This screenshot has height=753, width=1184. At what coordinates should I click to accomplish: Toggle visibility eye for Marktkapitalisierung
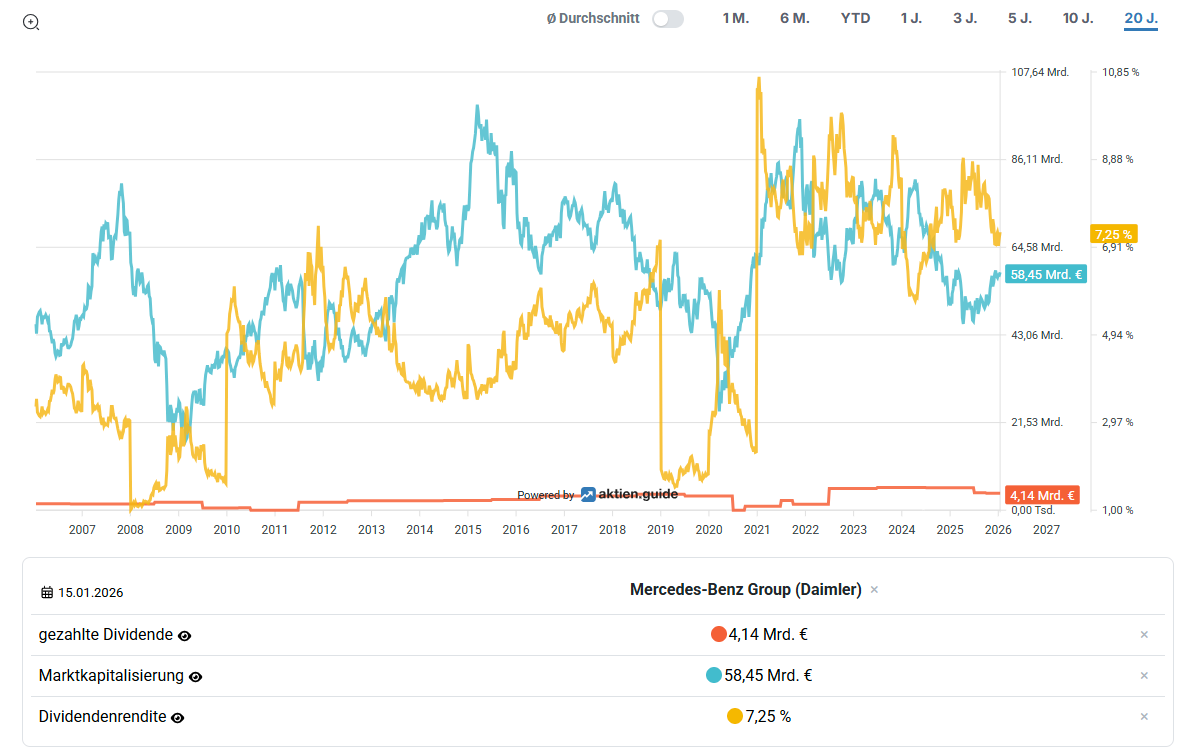click(x=196, y=676)
